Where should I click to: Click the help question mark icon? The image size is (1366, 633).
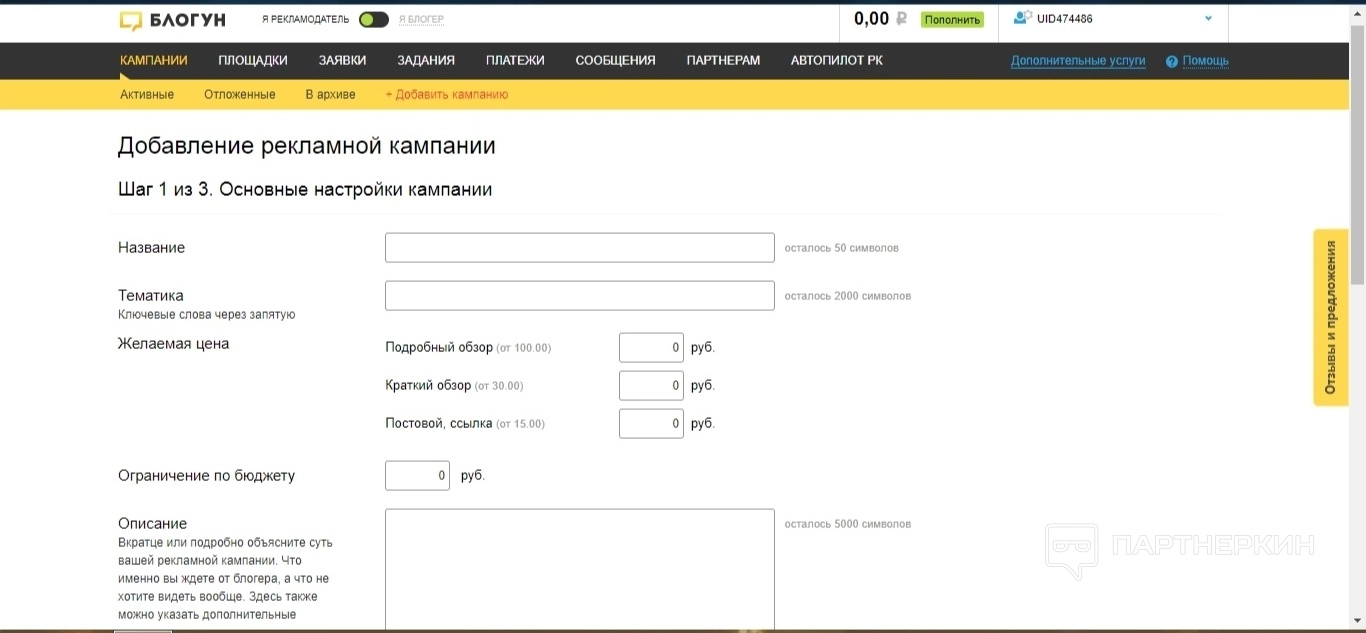tap(1171, 61)
